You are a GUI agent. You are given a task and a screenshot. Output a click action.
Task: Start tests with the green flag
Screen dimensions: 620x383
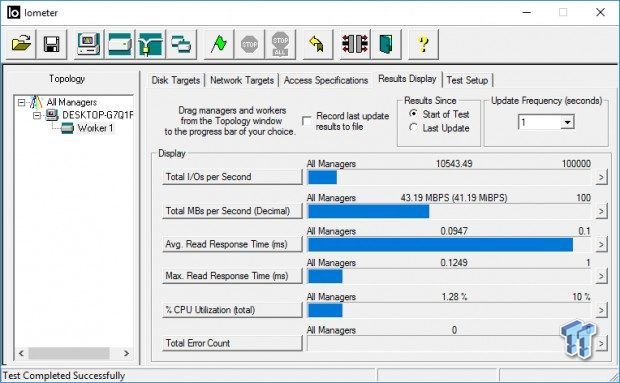click(x=218, y=44)
